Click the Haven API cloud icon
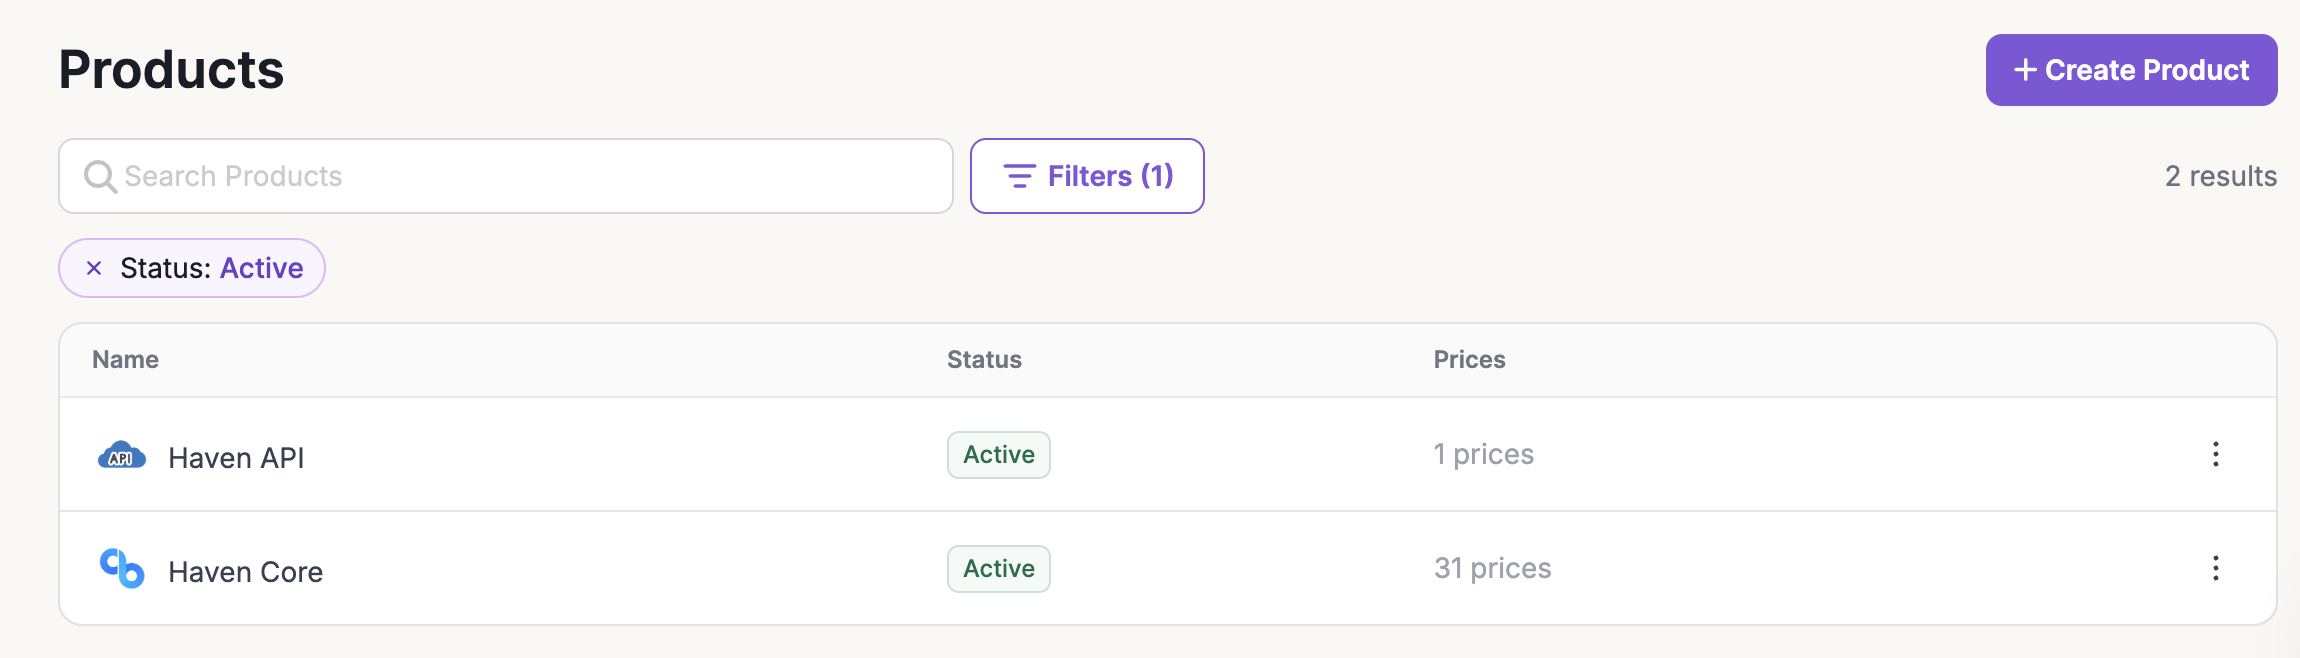This screenshot has height=658, width=2300. pos(122,456)
